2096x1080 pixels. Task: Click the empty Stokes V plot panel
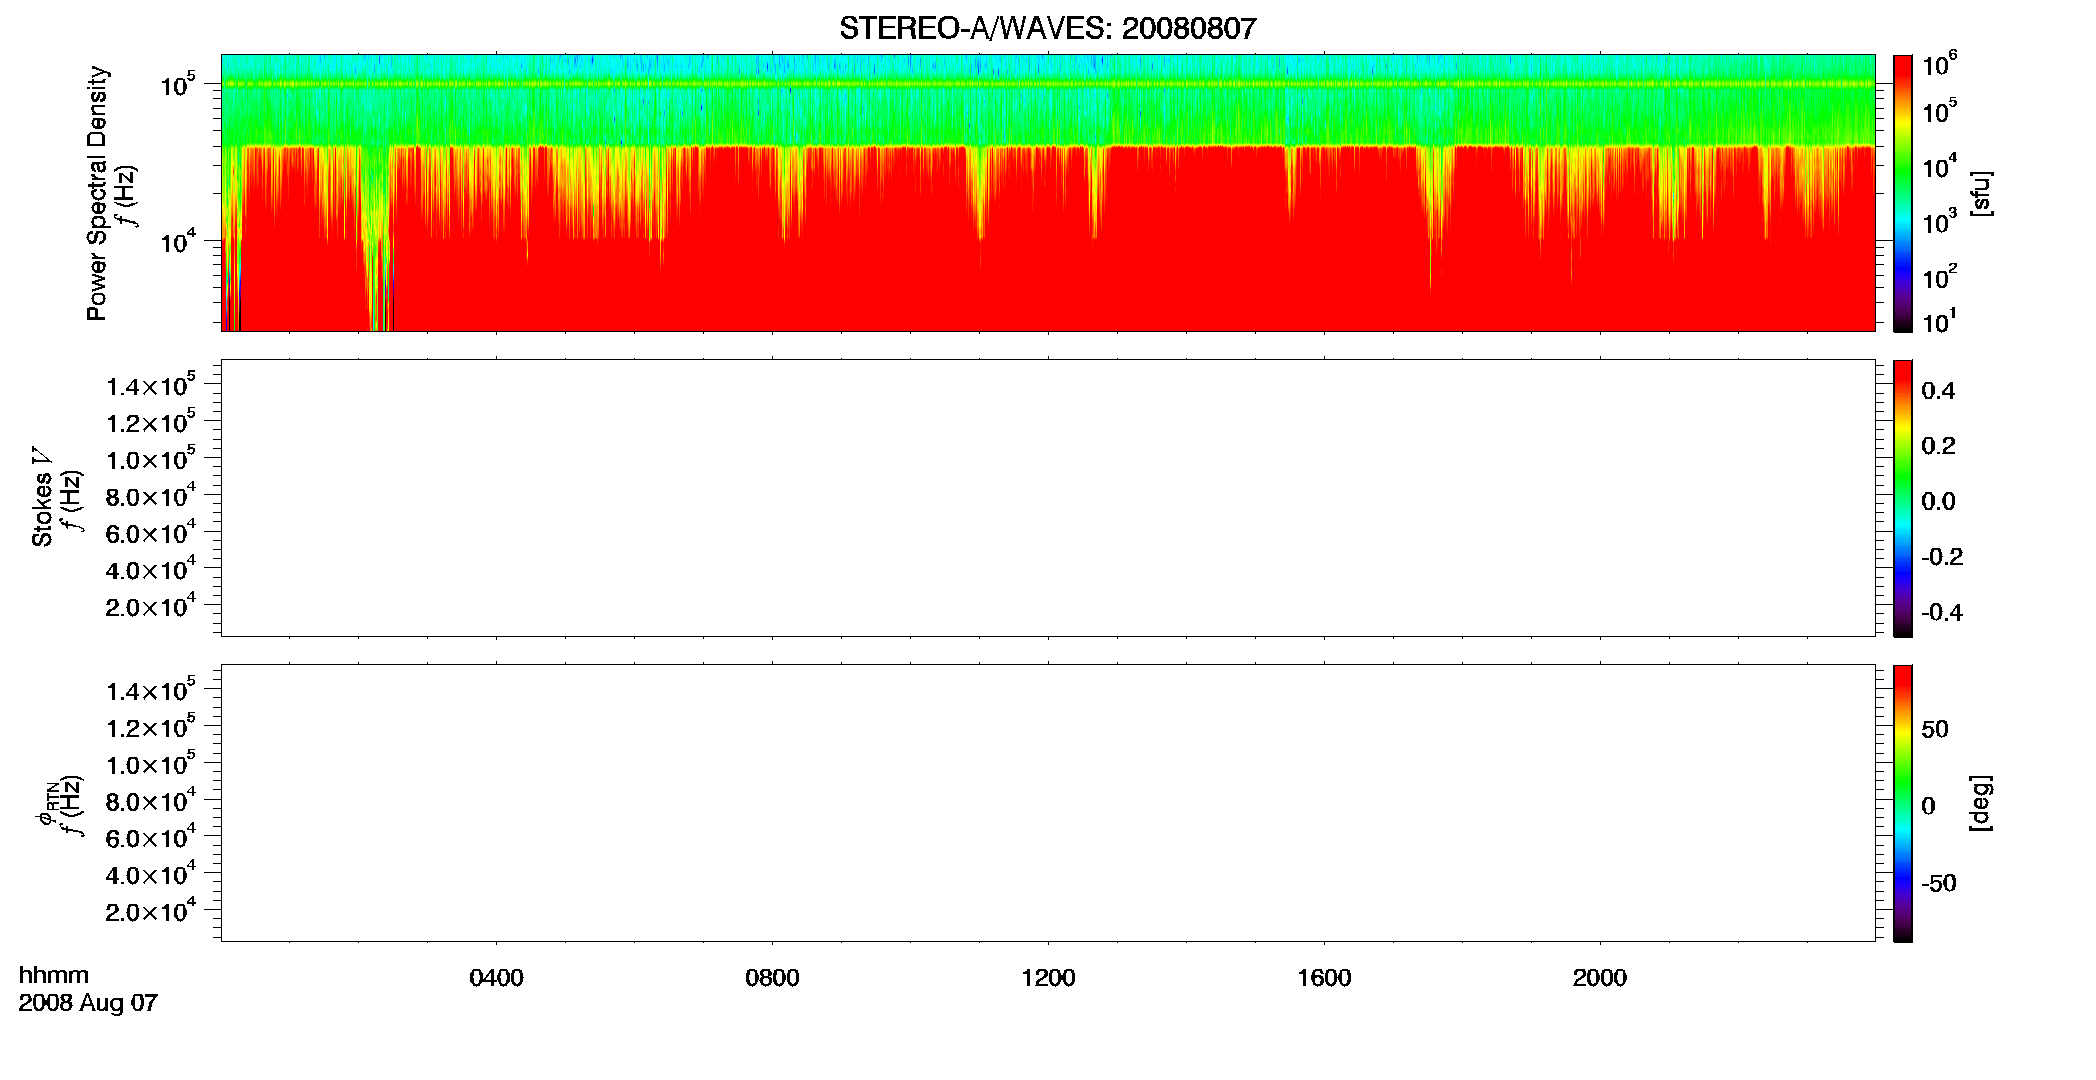[1048, 498]
